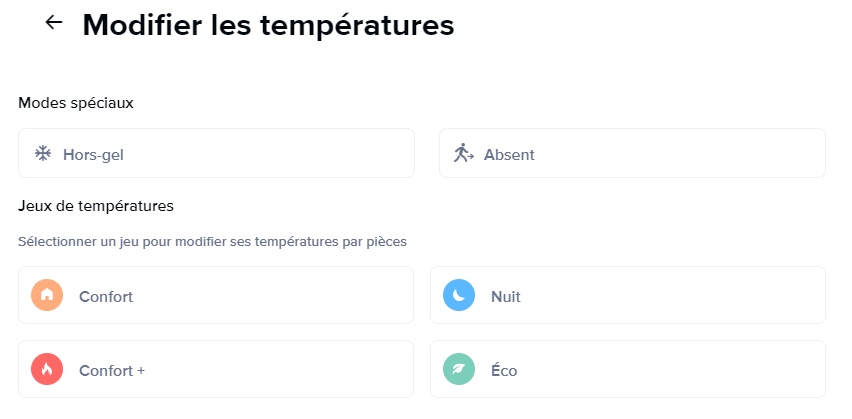Activate the Hors-gel special mode label

pos(93,155)
